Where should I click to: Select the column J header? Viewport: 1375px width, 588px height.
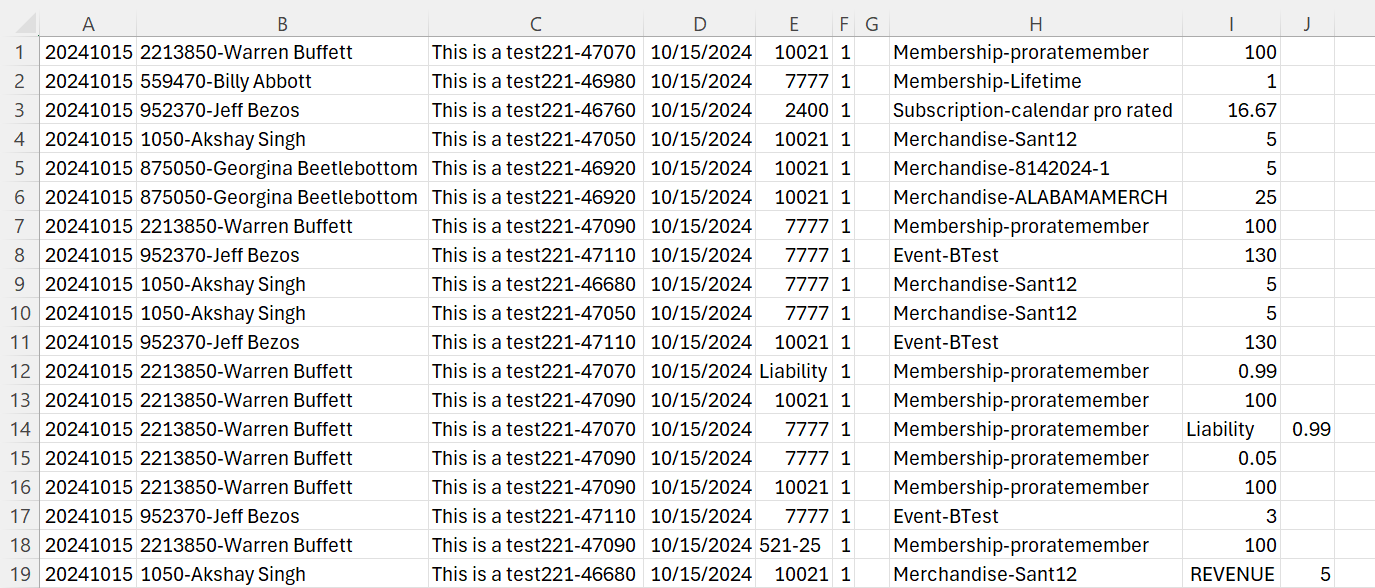[1308, 24]
